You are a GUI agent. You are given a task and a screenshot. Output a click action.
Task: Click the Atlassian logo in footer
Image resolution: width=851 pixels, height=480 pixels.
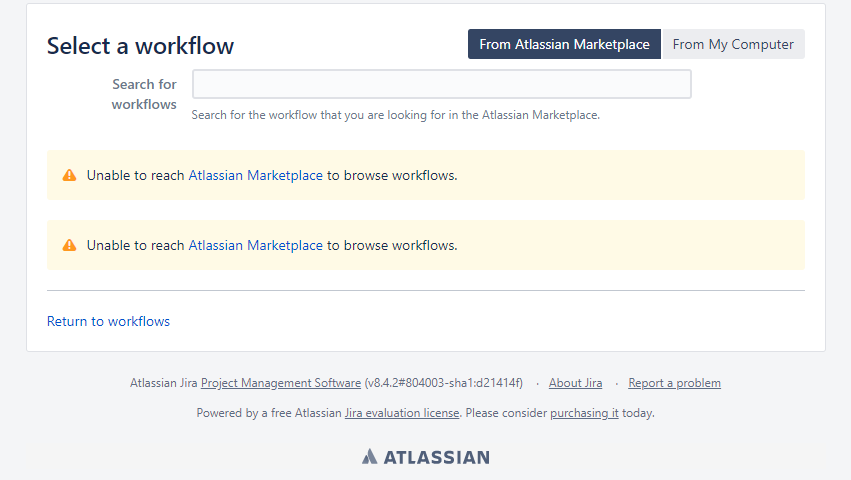pos(426,457)
